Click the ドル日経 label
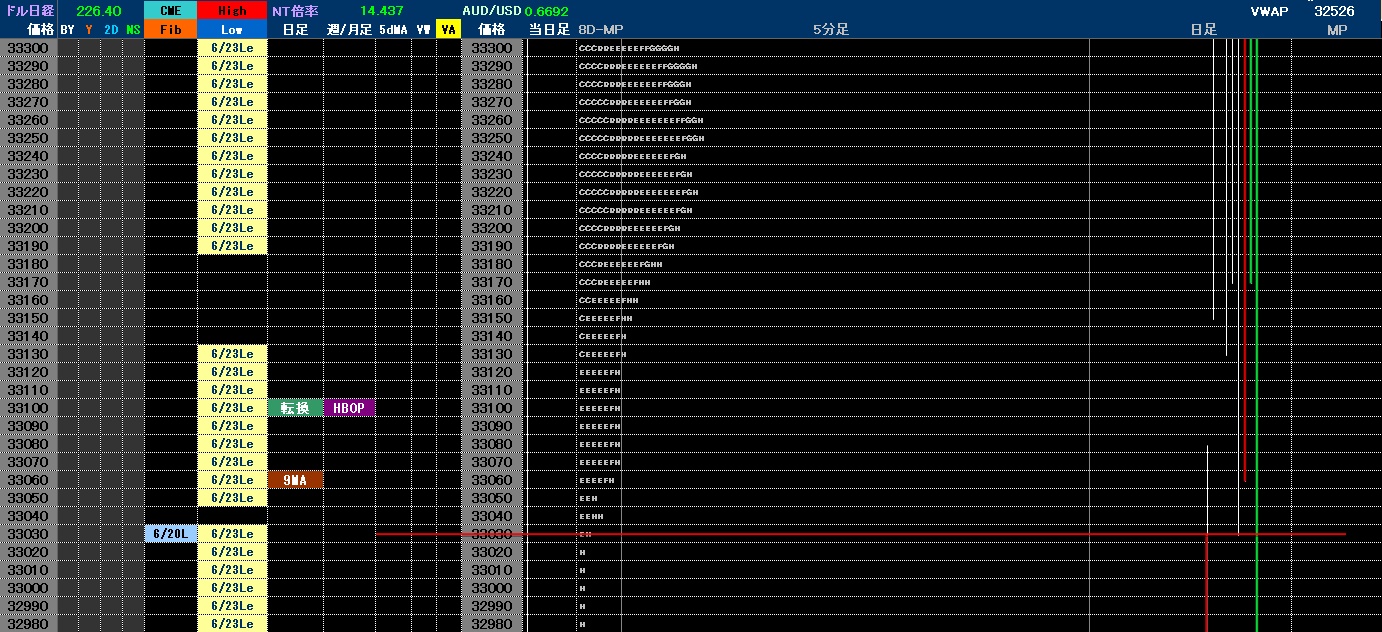 click(28, 10)
